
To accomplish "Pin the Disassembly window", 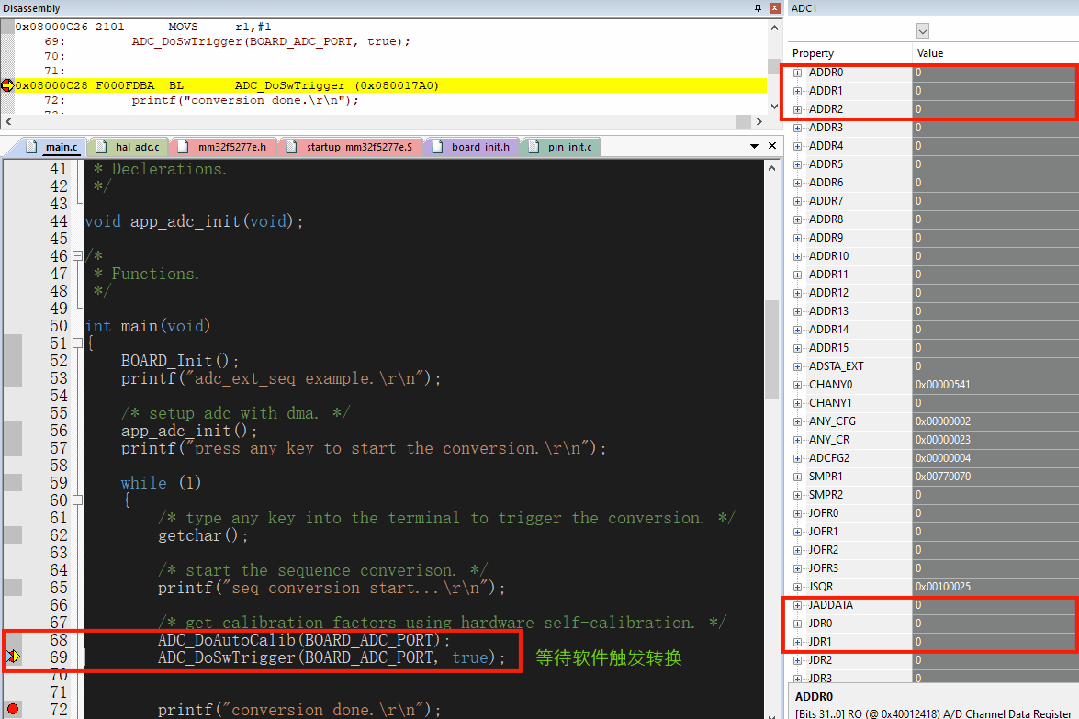I will click(x=758, y=8).
